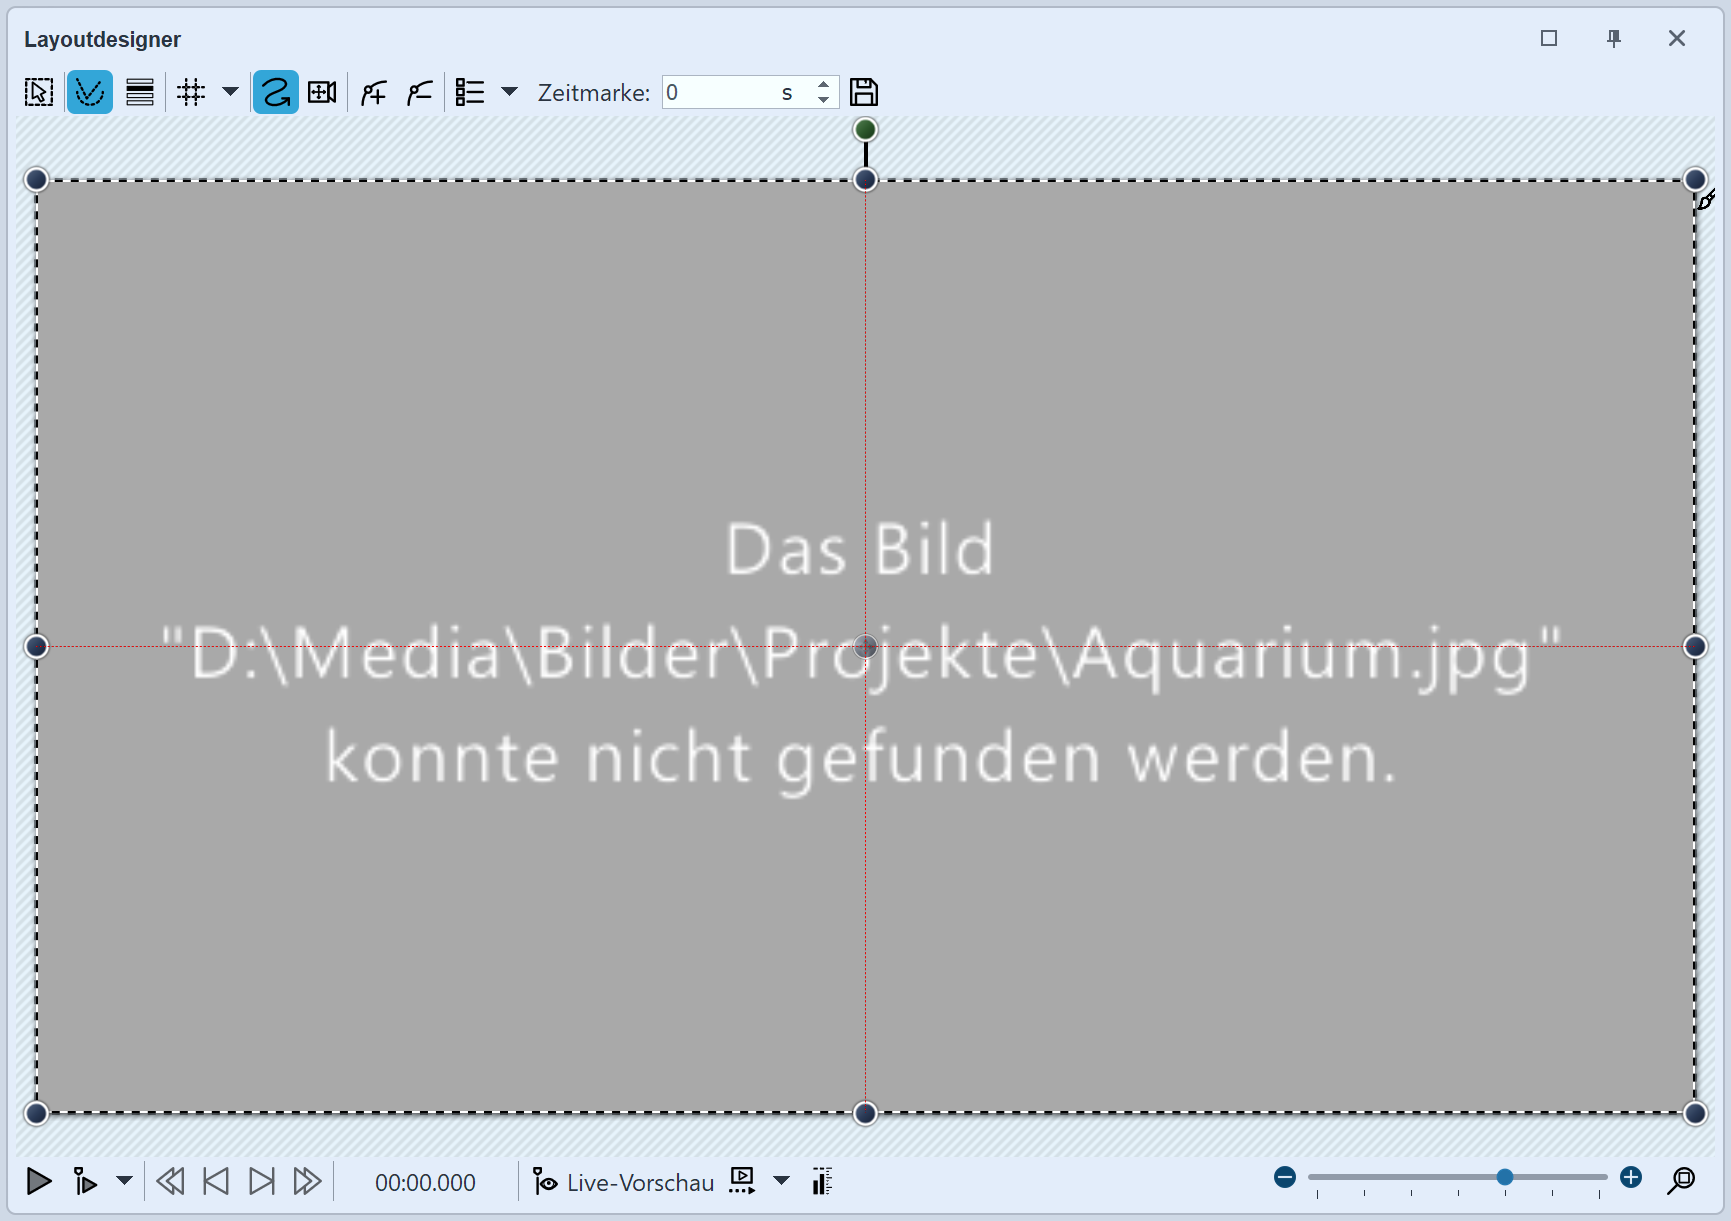Image resolution: width=1731 pixels, height=1221 pixels.
Task: Maximize the Layoutdesigner panel
Action: [x=1549, y=39]
